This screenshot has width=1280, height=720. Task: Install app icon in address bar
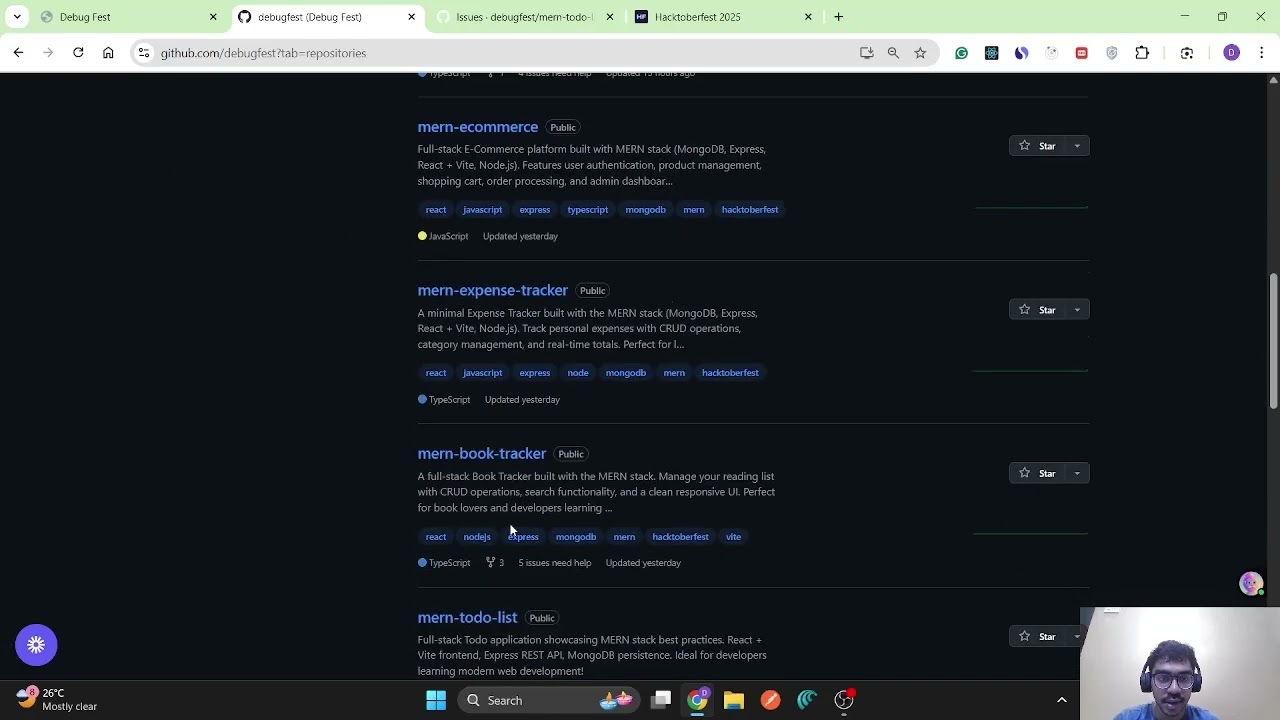[x=867, y=53]
